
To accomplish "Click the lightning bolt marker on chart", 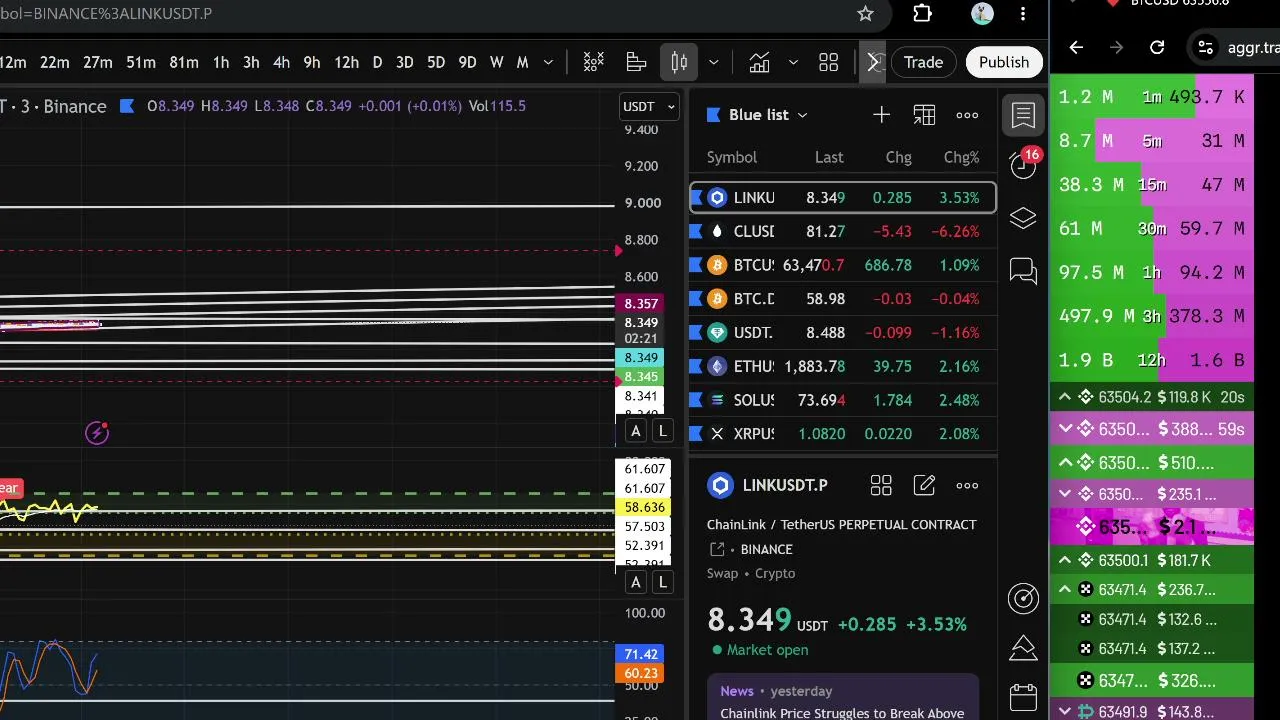I will coord(97,433).
